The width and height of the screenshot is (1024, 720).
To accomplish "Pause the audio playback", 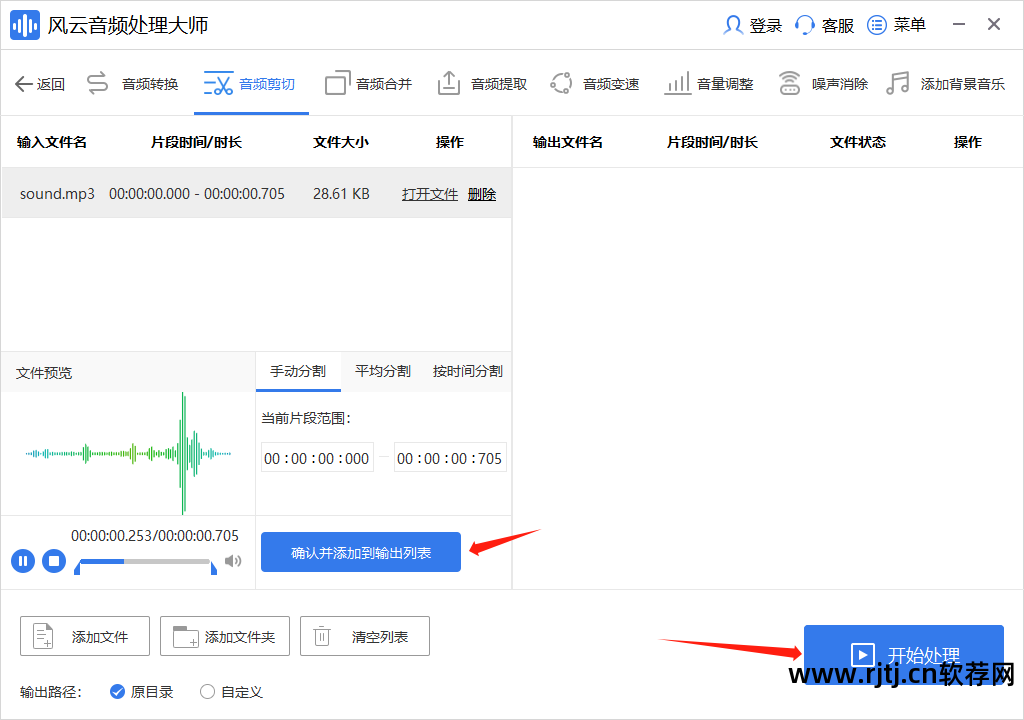I will (22, 561).
